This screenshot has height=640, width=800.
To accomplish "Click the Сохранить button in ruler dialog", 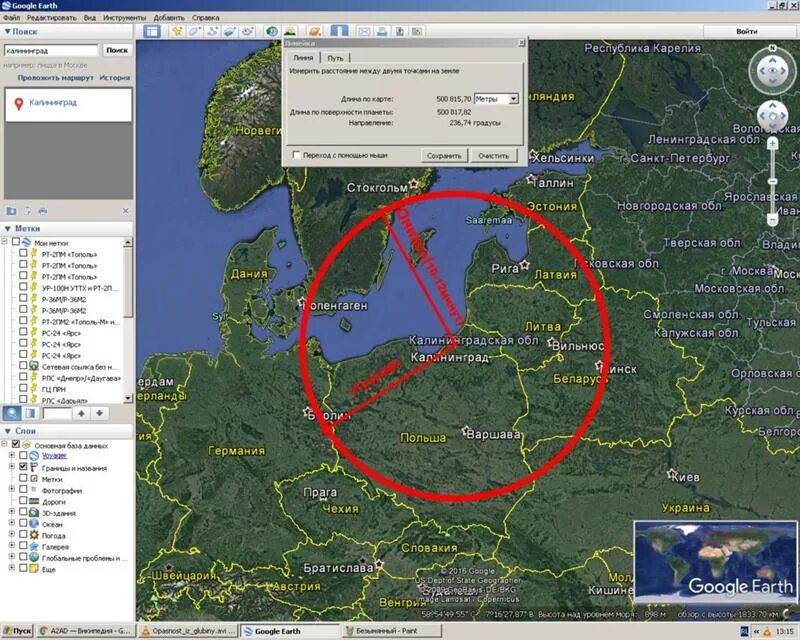I will [x=444, y=156].
